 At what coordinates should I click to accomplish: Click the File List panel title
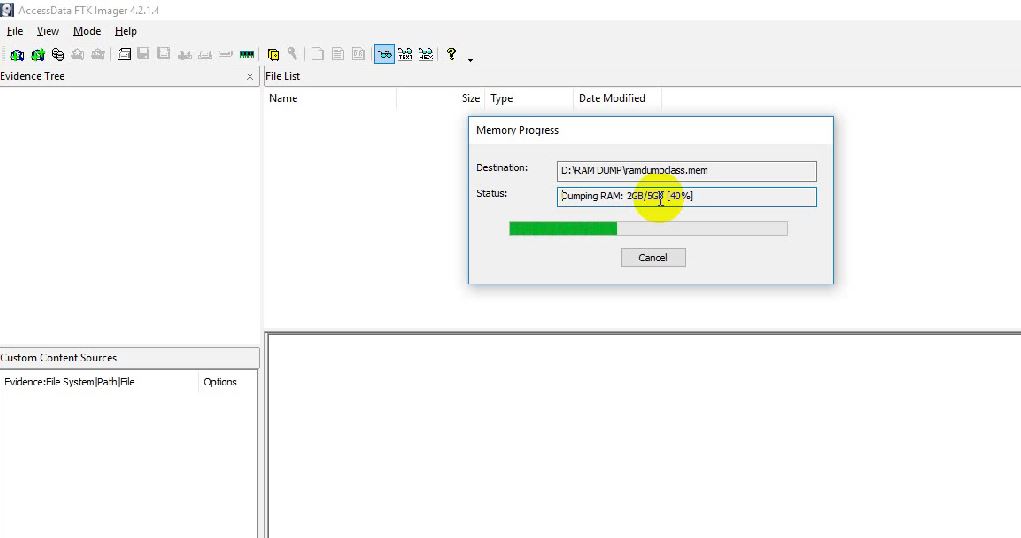(283, 76)
